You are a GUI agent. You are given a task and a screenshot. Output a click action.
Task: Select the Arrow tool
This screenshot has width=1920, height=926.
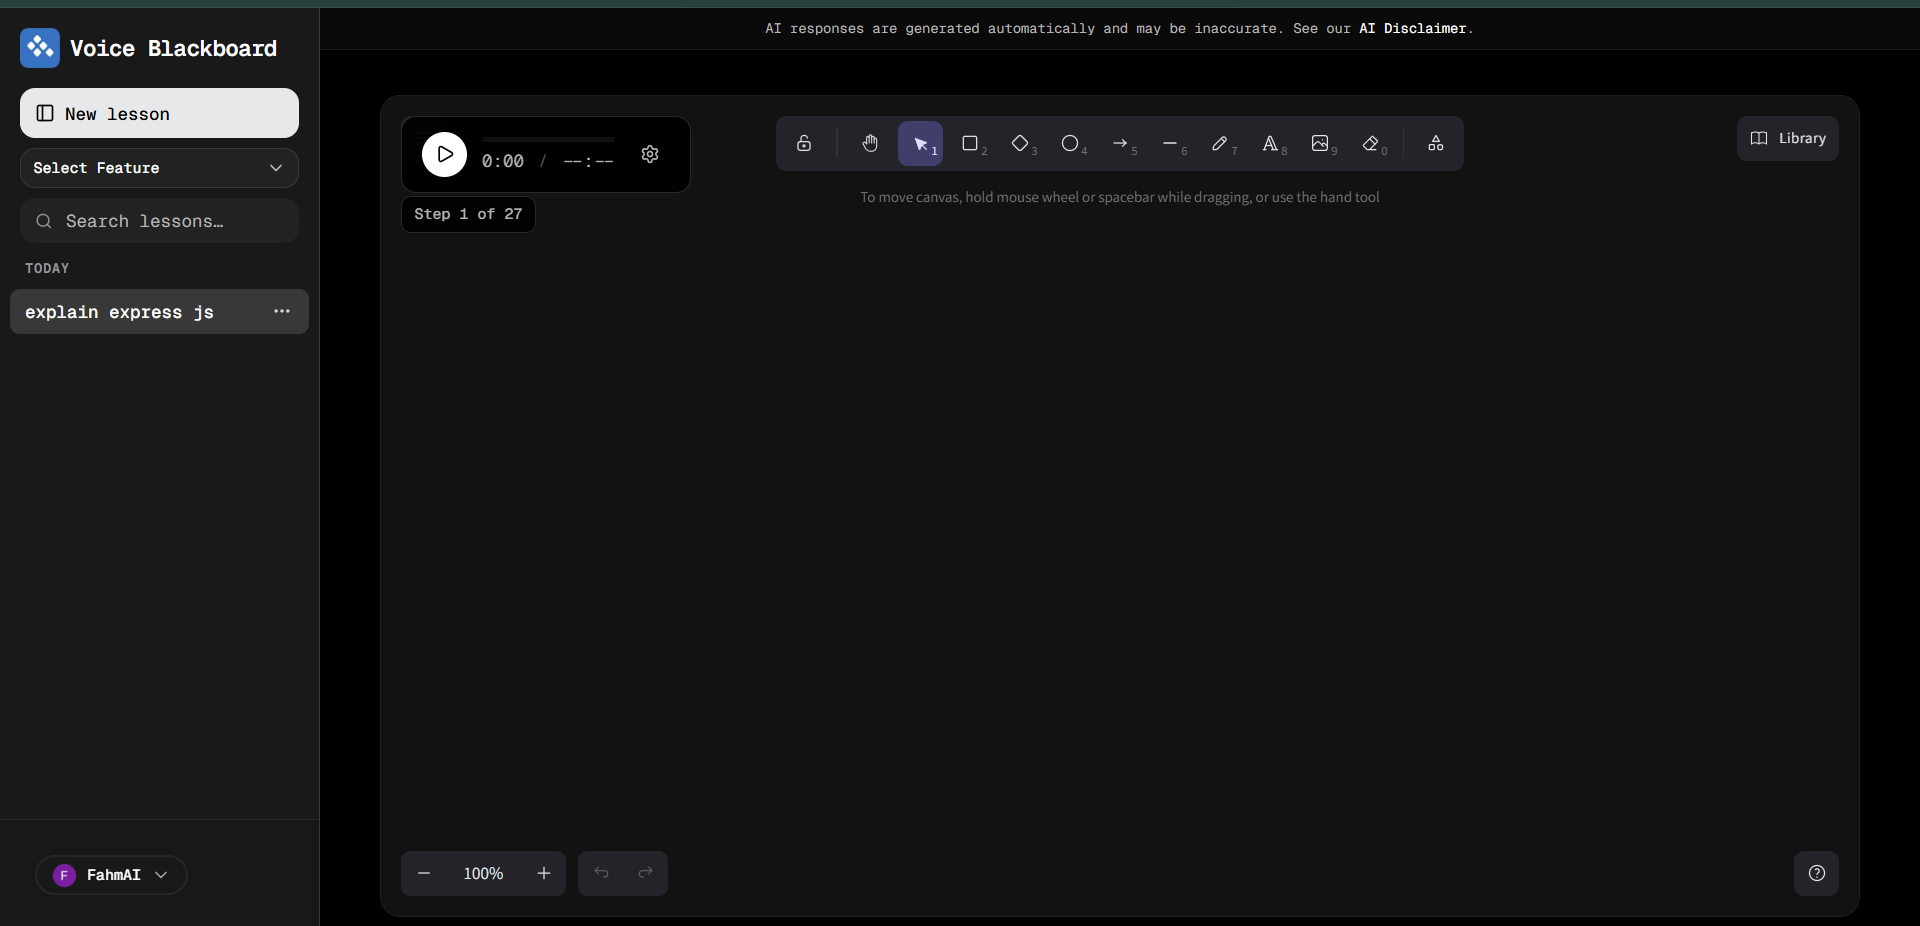tap(1120, 143)
